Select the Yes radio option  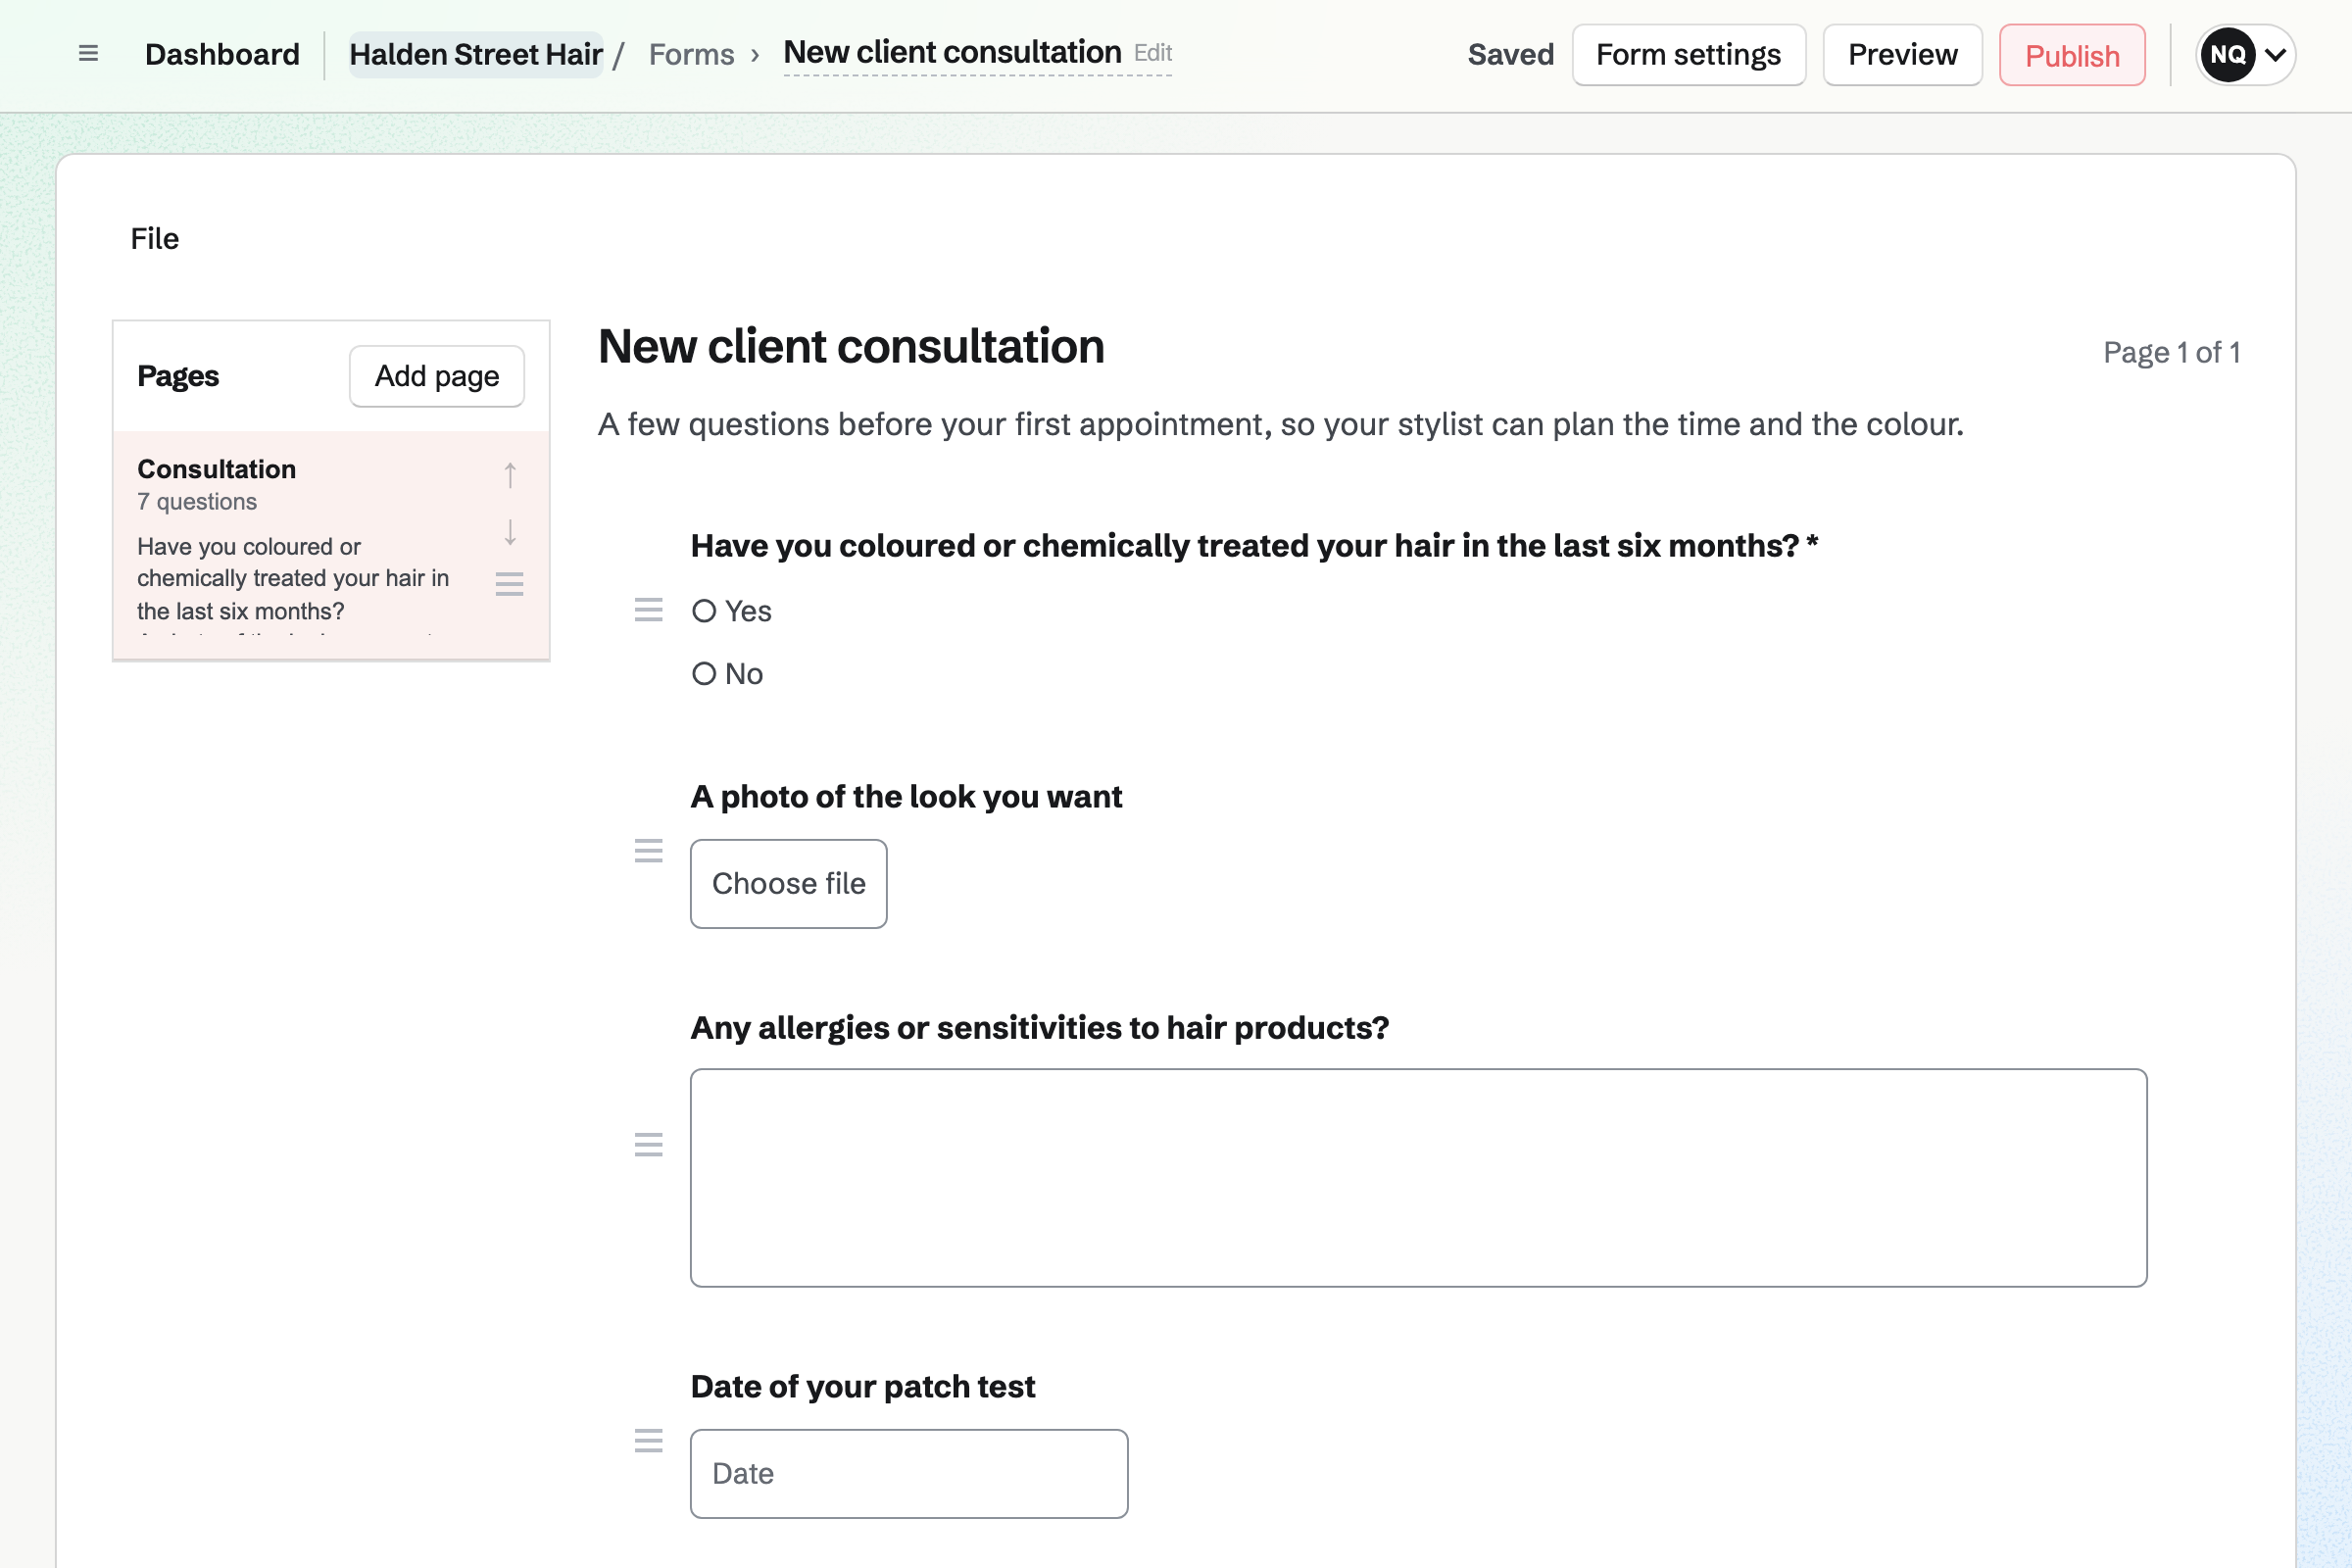[704, 611]
